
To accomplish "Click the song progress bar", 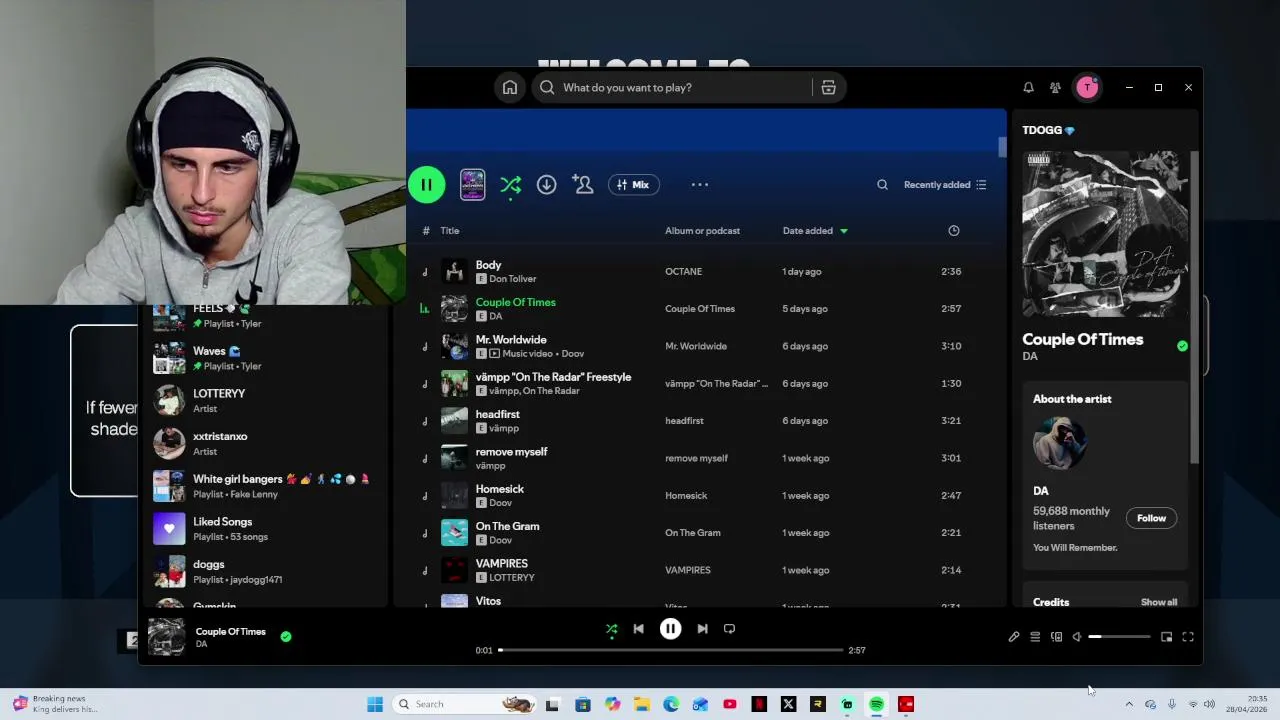I will tap(671, 650).
